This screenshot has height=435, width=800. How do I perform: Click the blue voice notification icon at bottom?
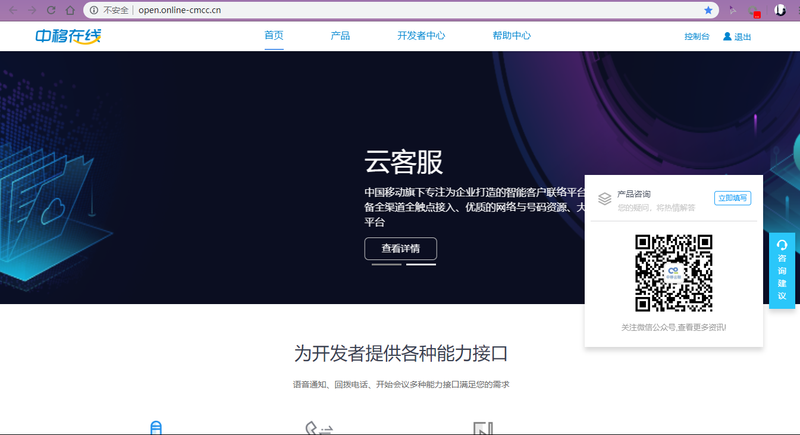155,428
